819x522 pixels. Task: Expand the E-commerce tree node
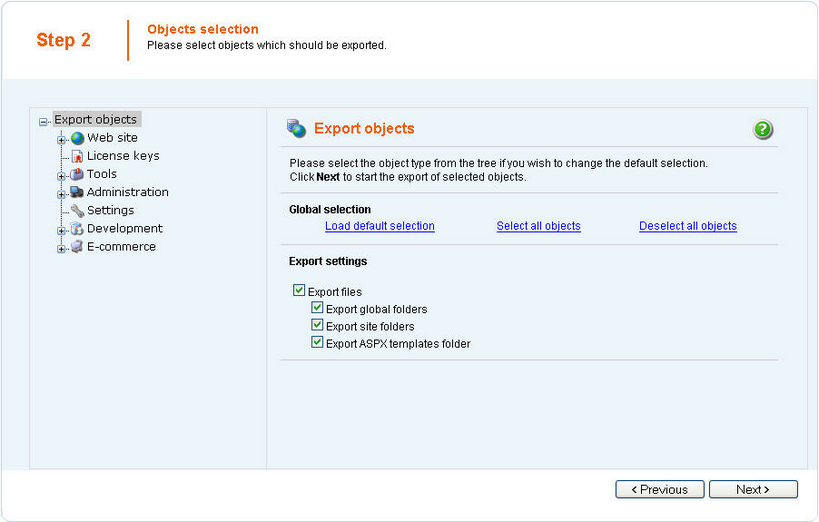click(x=61, y=249)
